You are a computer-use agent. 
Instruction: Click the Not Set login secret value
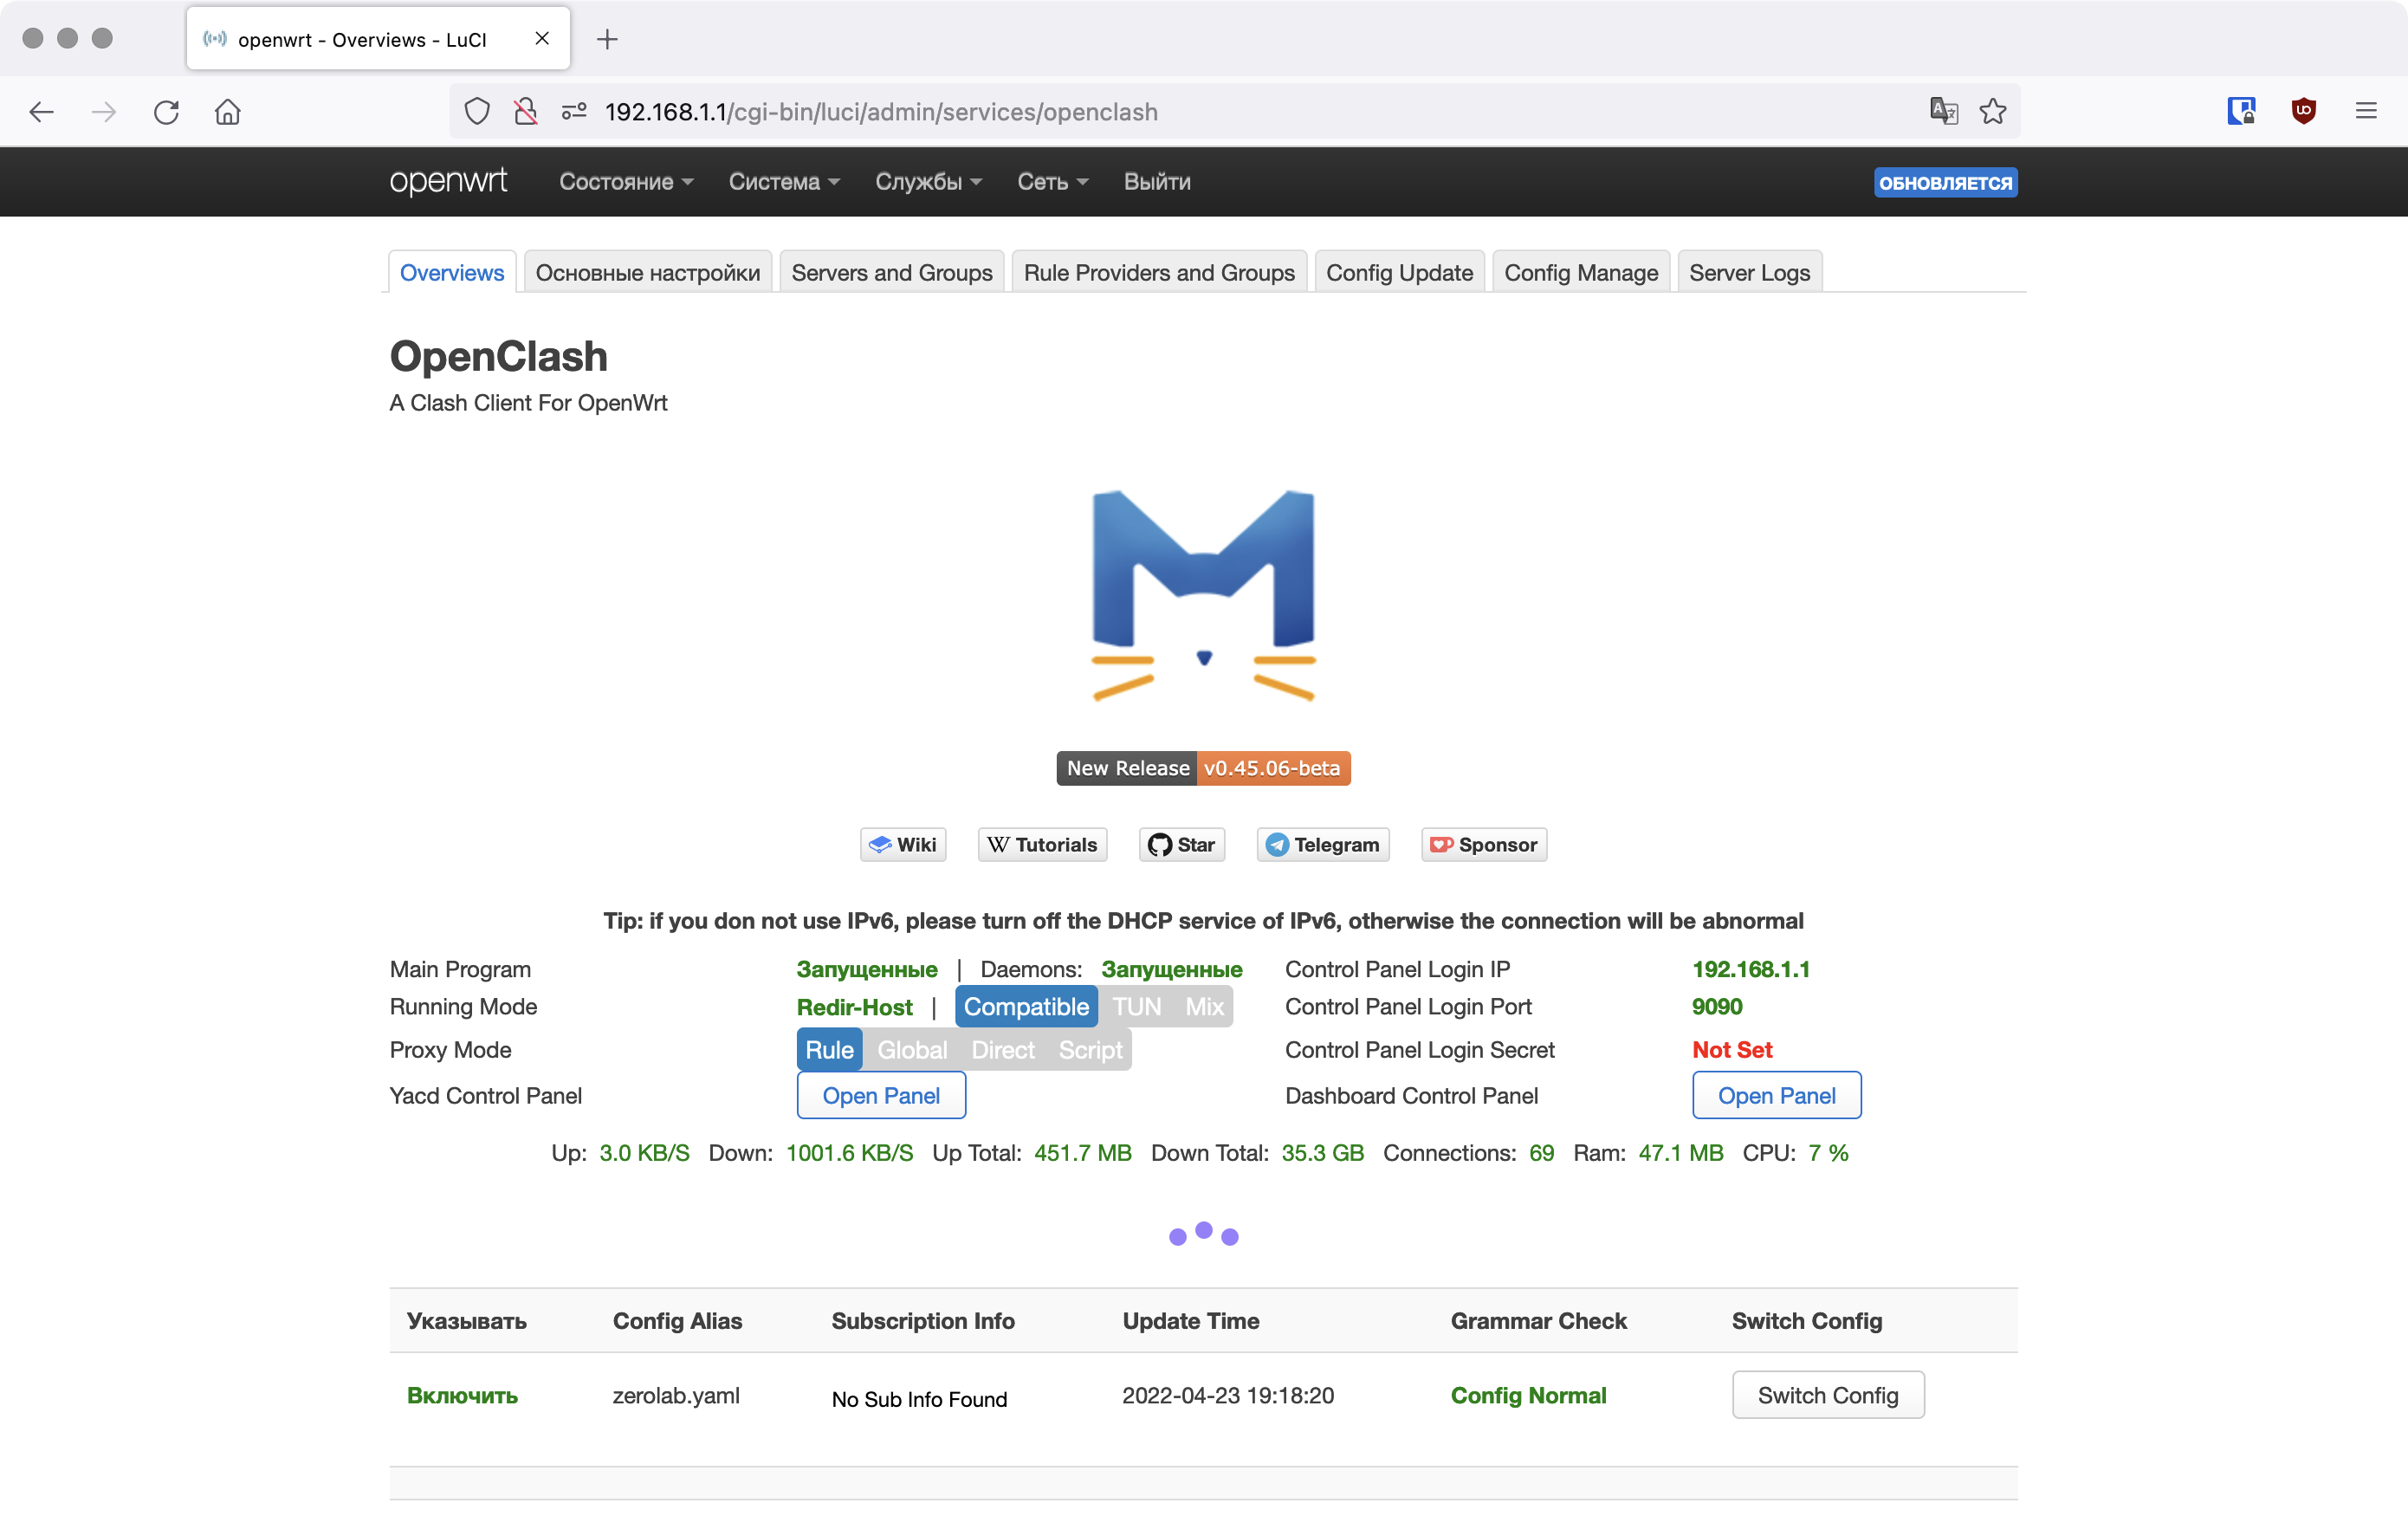point(1732,1049)
